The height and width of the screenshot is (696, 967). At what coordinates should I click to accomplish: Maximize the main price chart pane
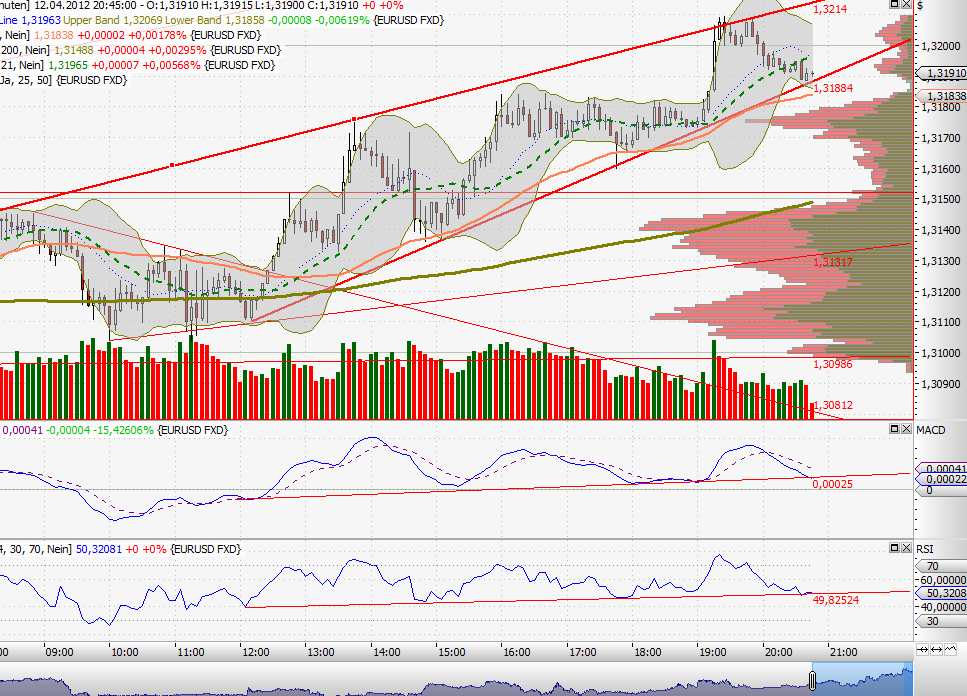click(x=894, y=4)
